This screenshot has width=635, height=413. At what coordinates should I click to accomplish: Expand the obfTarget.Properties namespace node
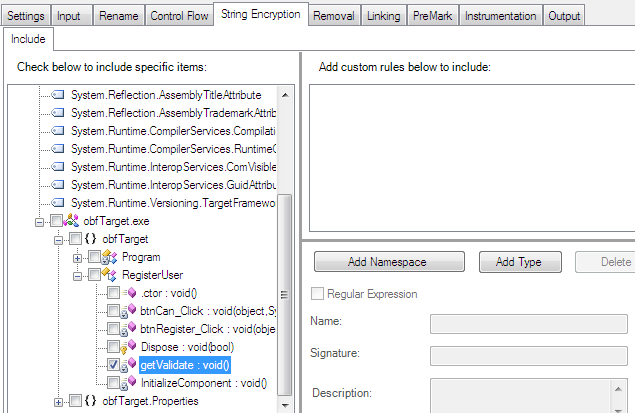pos(59,401)
